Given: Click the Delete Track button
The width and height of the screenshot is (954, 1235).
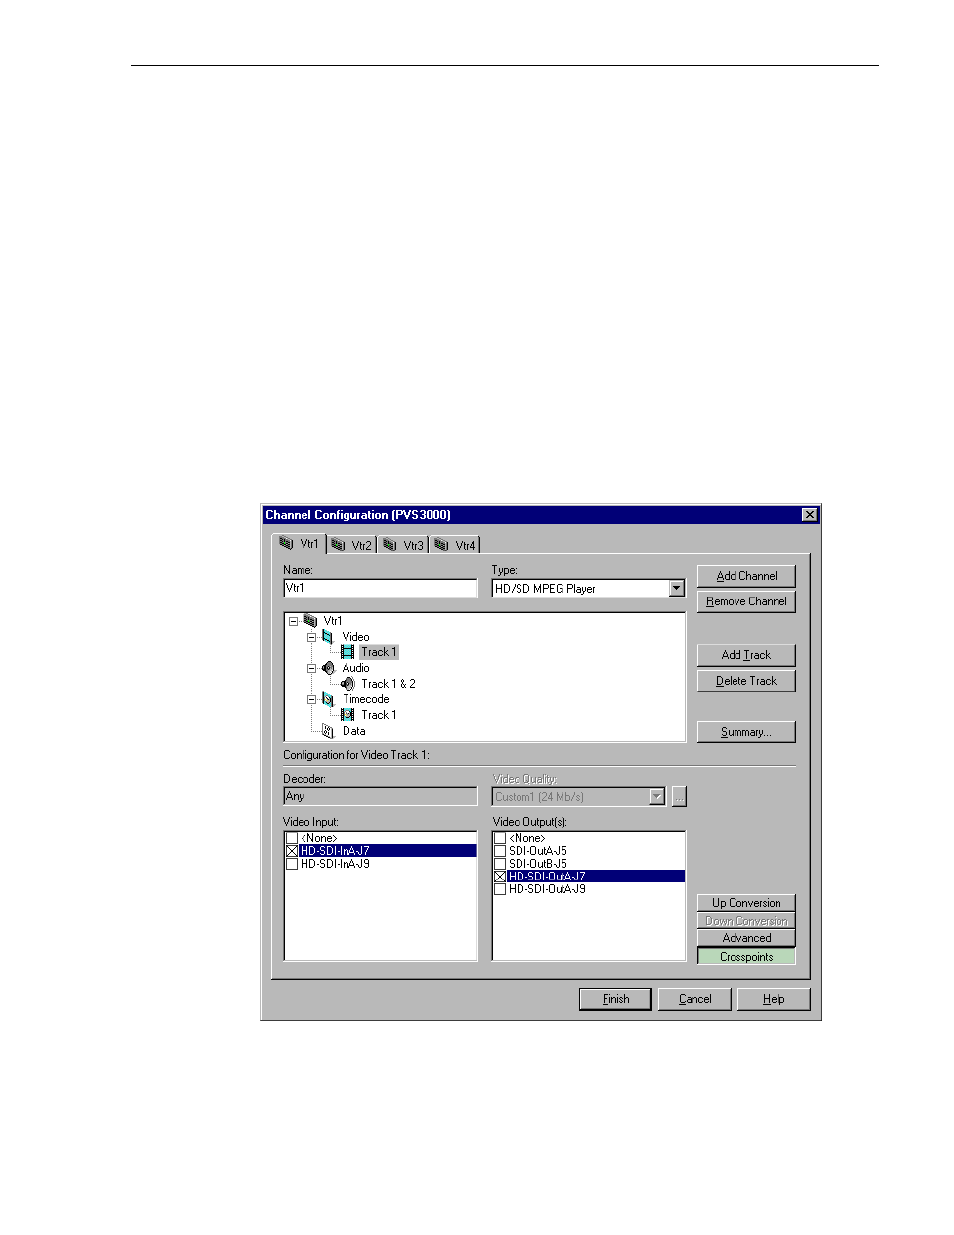Looking at the screenshot, I should tap(746, 681).
